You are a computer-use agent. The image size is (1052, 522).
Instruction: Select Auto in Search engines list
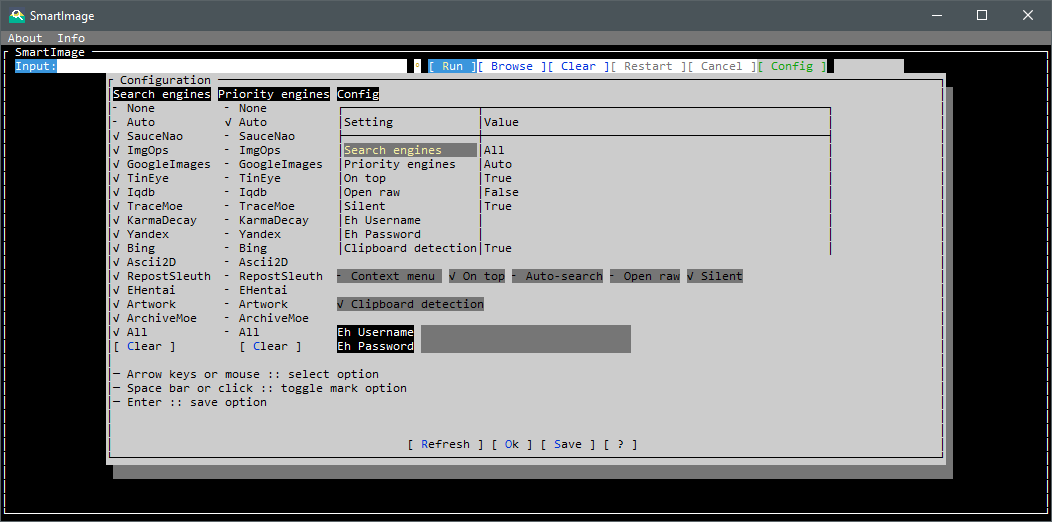pos(134,122)
